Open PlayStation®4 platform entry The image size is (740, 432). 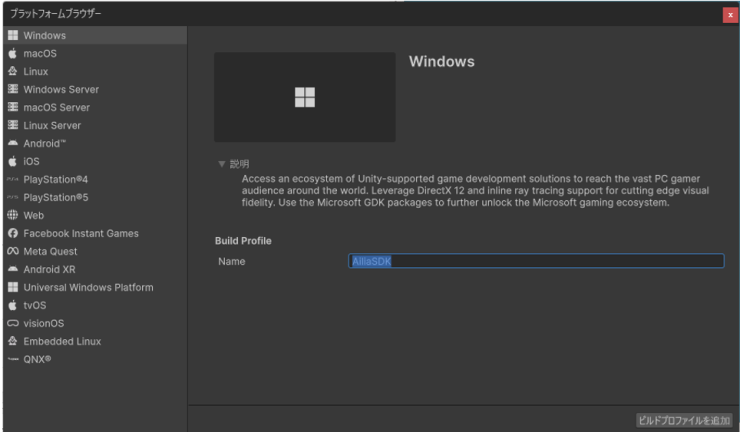point(62,180)
